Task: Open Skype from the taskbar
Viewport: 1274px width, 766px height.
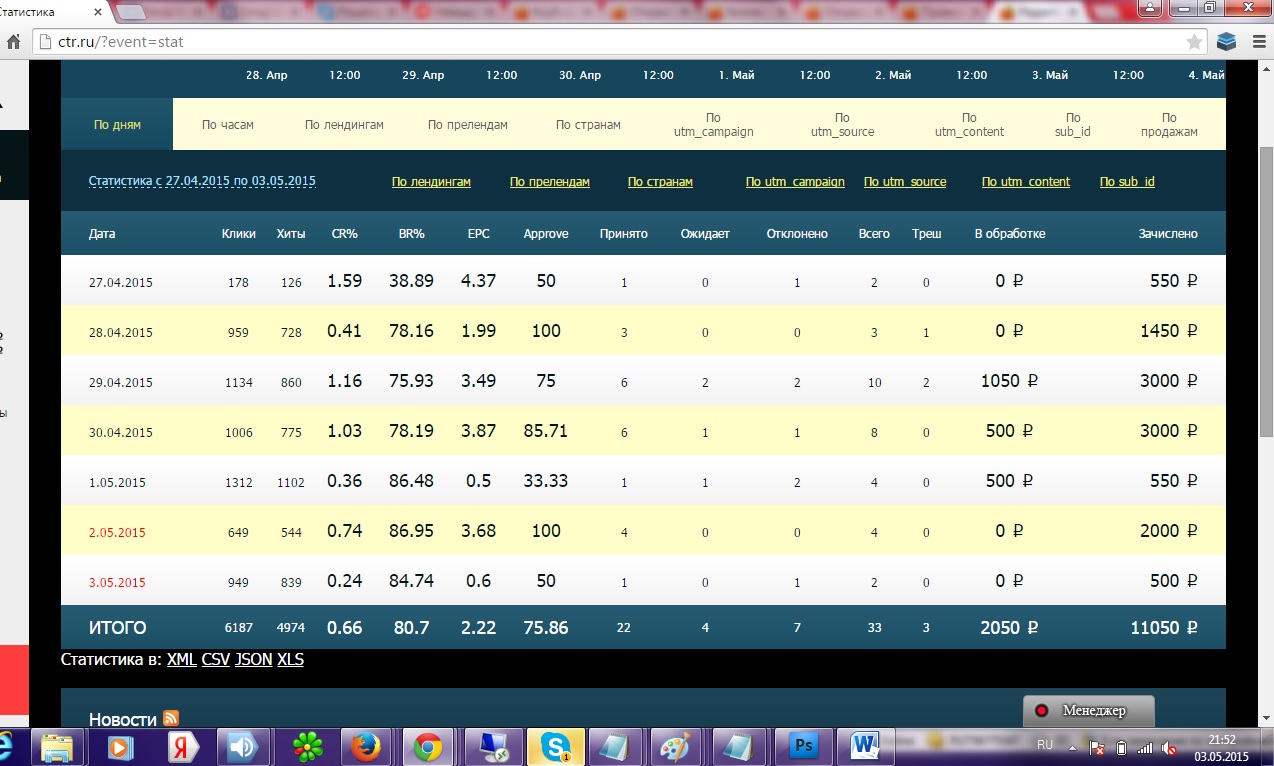Action: pyautogui.click(x=556, y=746)
